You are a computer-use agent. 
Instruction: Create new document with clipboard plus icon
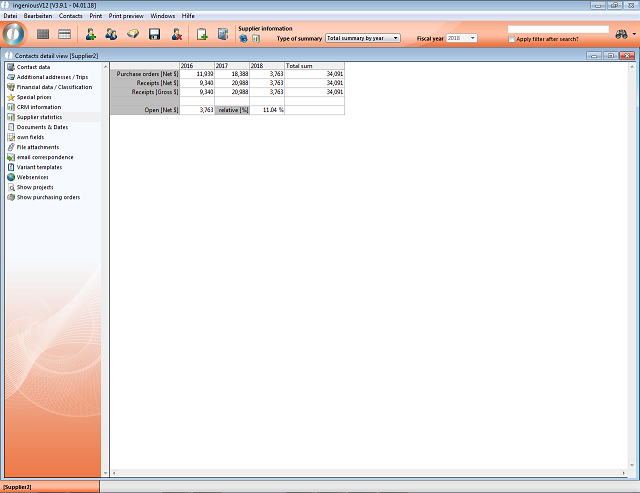[202, 34]
